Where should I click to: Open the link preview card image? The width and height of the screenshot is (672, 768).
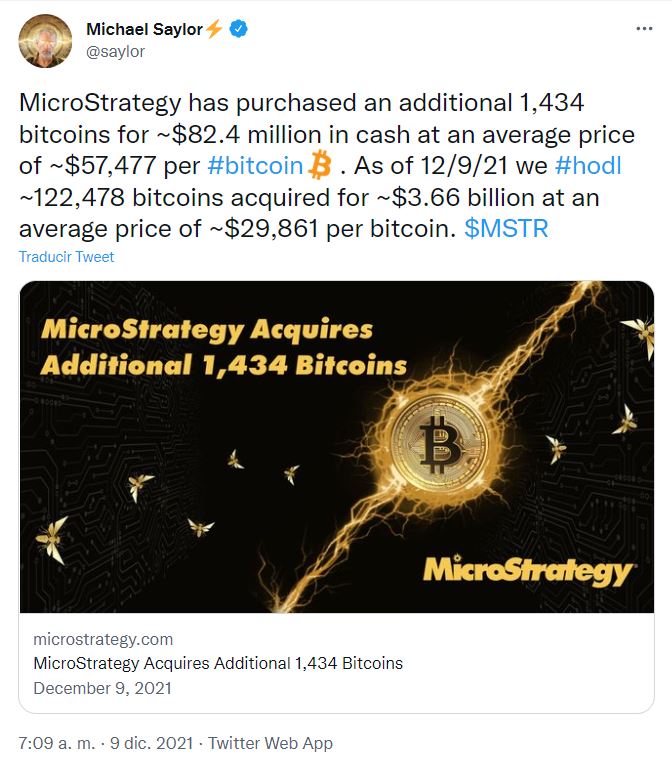pos(336,447)
